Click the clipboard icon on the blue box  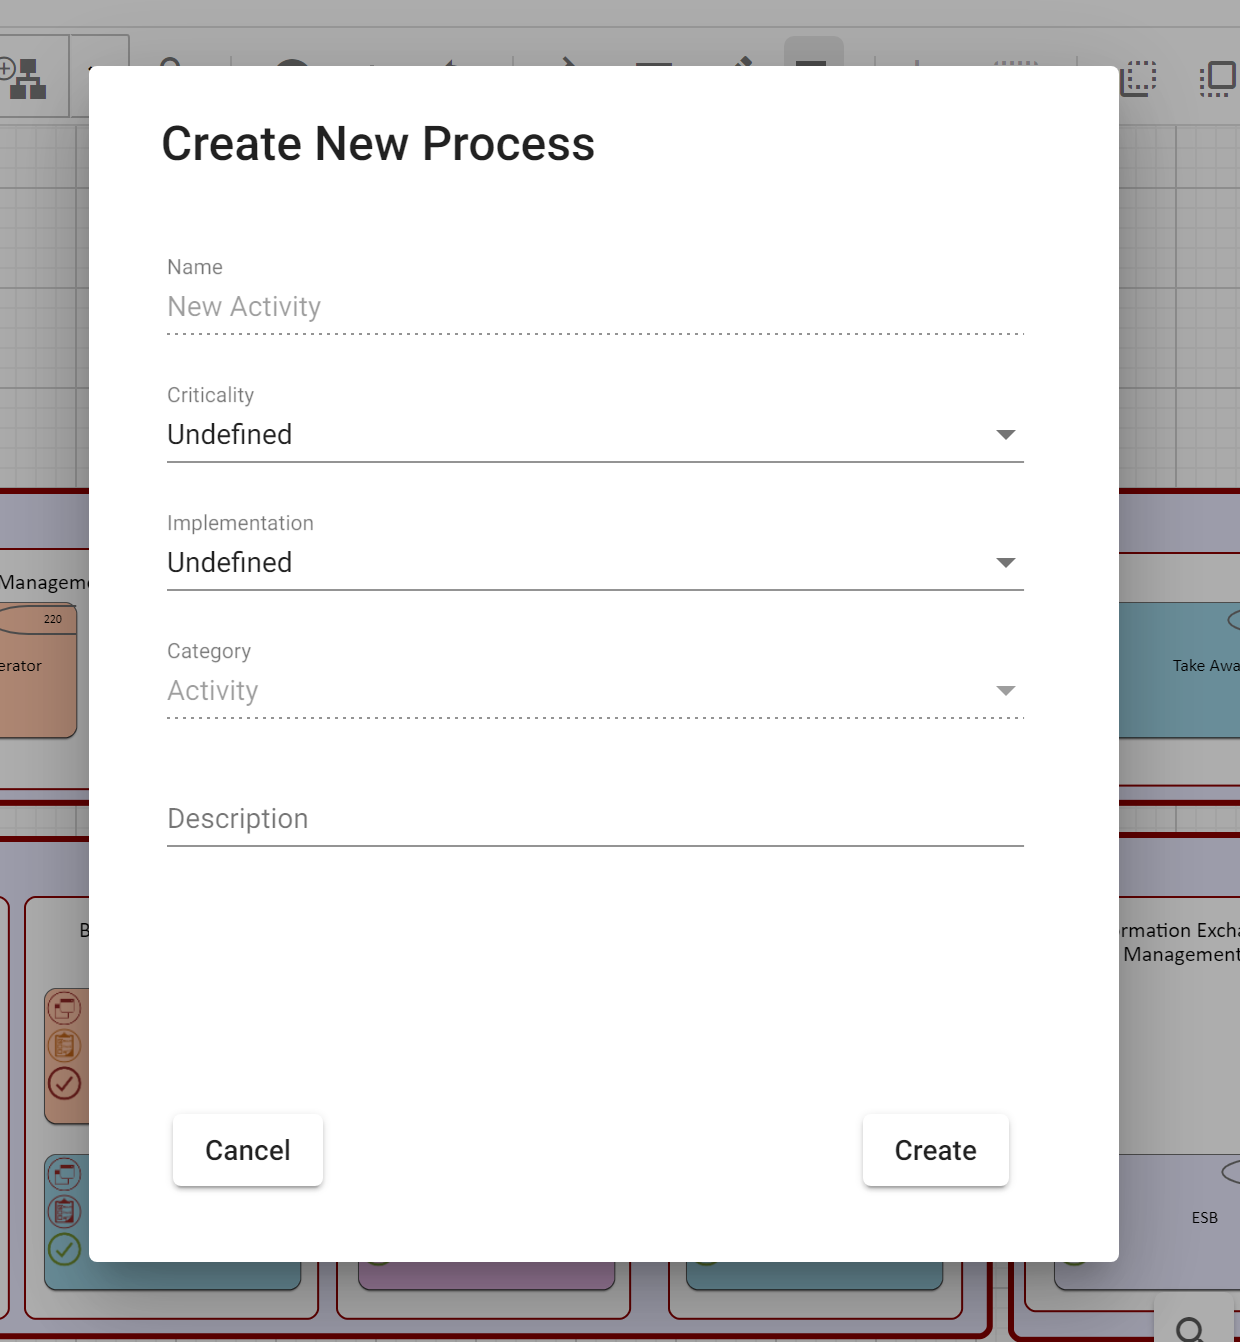pos(65,1212)
